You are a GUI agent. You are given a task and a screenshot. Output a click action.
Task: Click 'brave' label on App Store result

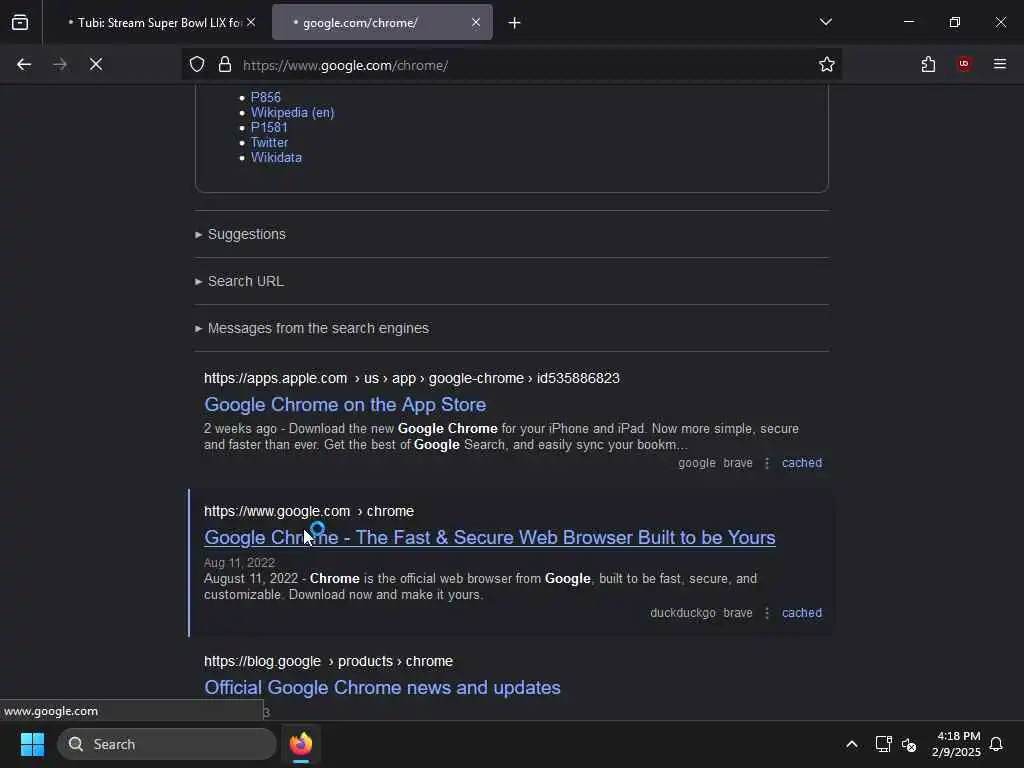coord(738,463)
